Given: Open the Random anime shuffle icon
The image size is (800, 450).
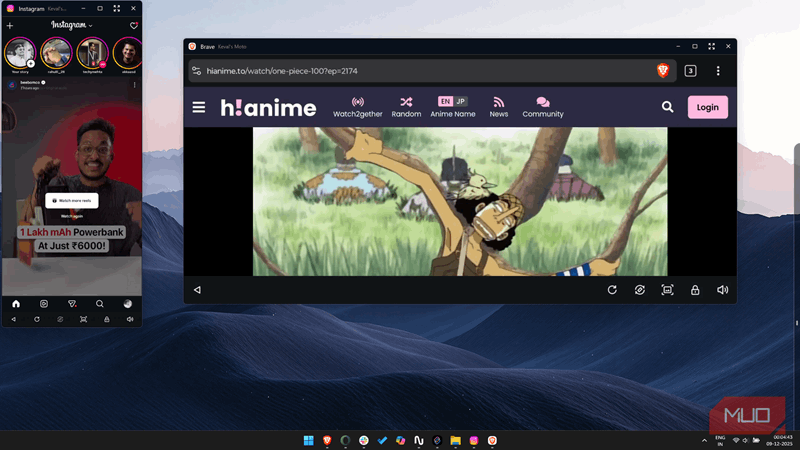Looking at the screenshot, I should 406,102.
